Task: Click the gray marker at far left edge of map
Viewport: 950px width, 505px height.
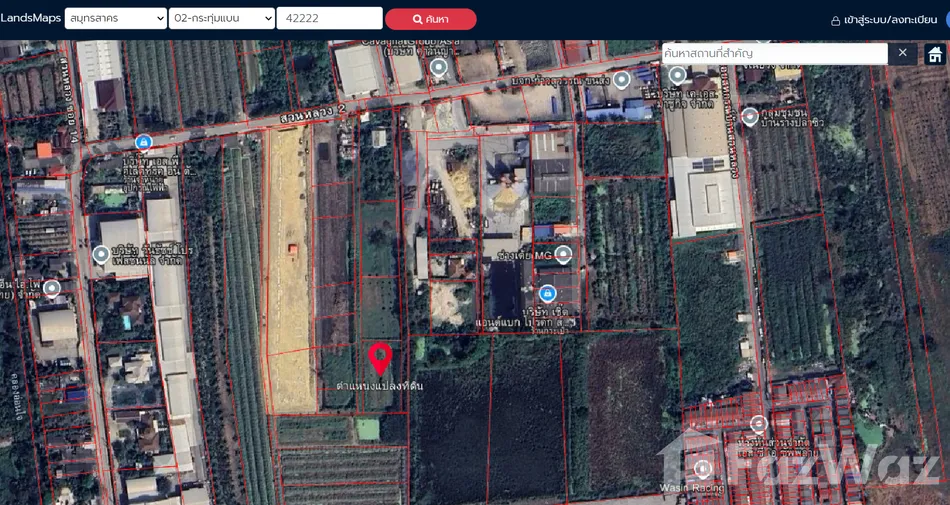Action: 52,288
